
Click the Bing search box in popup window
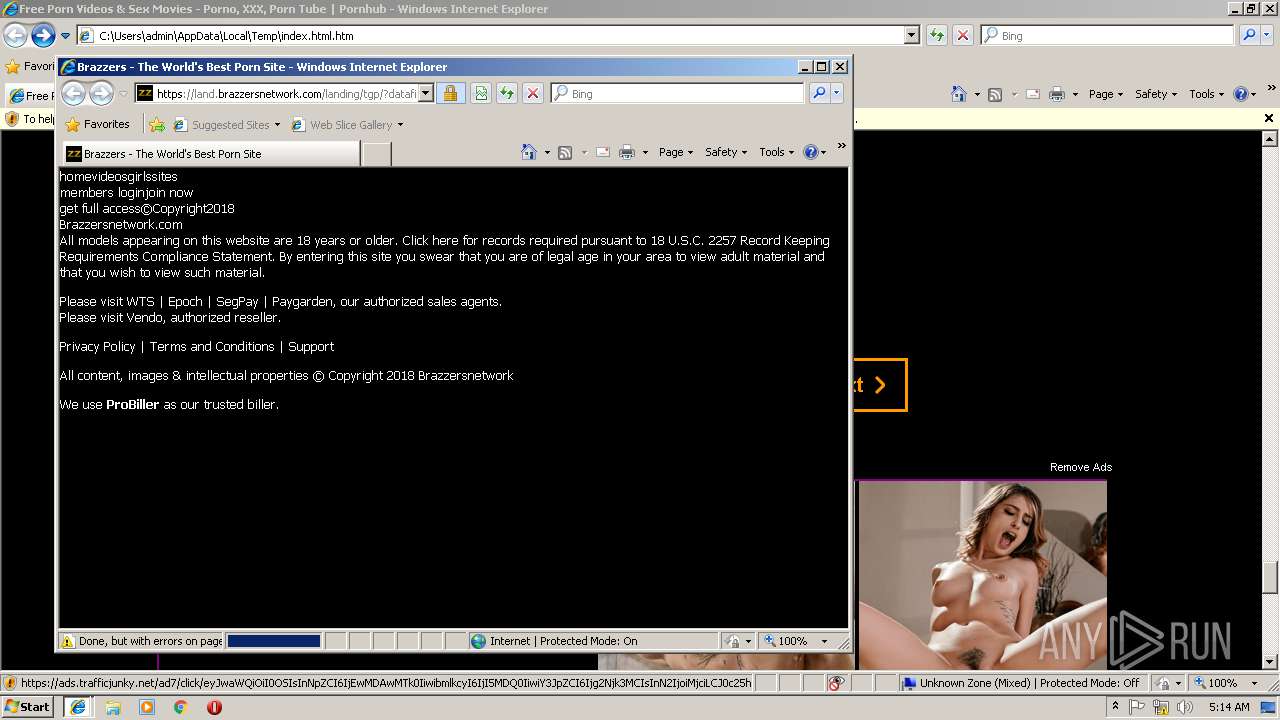point(685,94)
